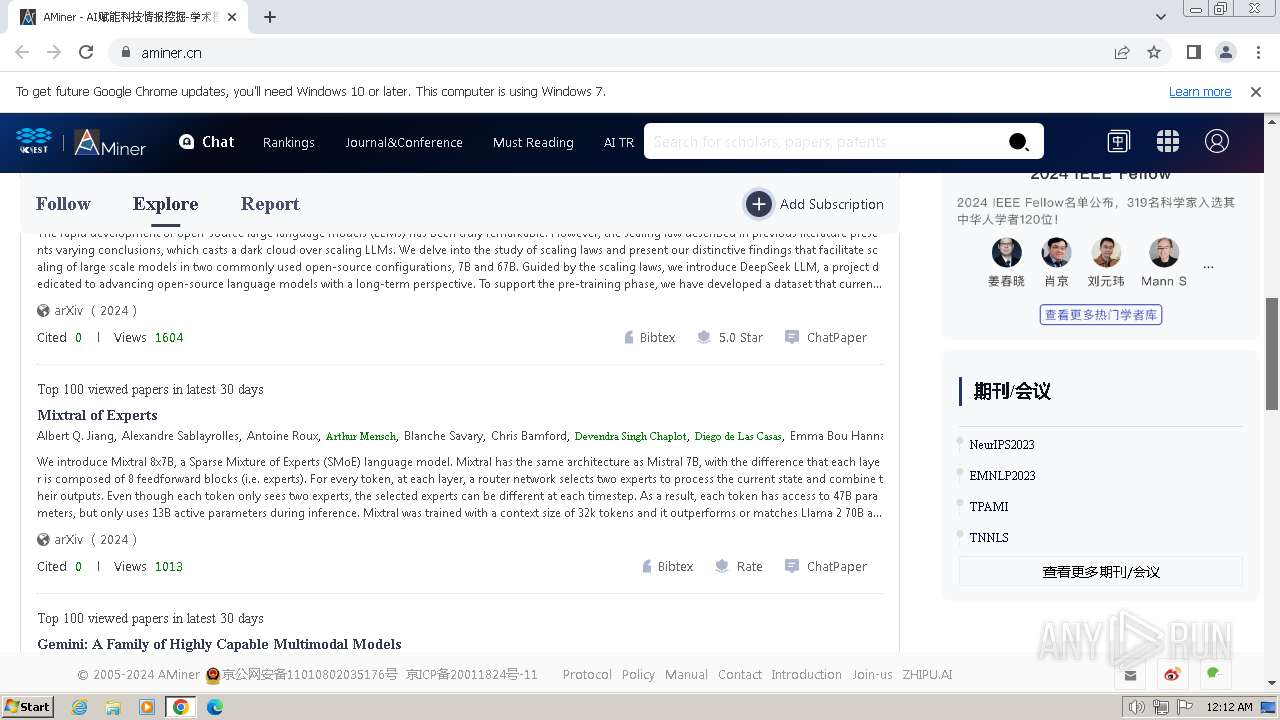This screenshot has width=1280, height=720.
Task: Rate the Mixtral of Experts paper
Action: (x=739, y=567)
